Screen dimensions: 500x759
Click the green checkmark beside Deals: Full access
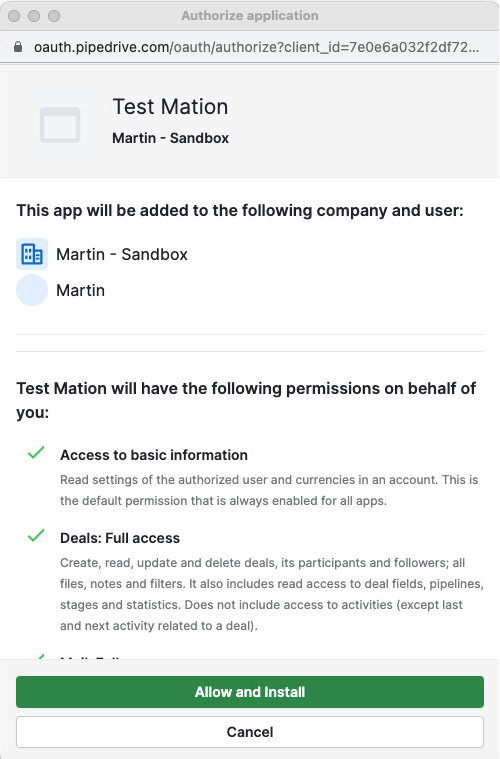click(36, 535)
